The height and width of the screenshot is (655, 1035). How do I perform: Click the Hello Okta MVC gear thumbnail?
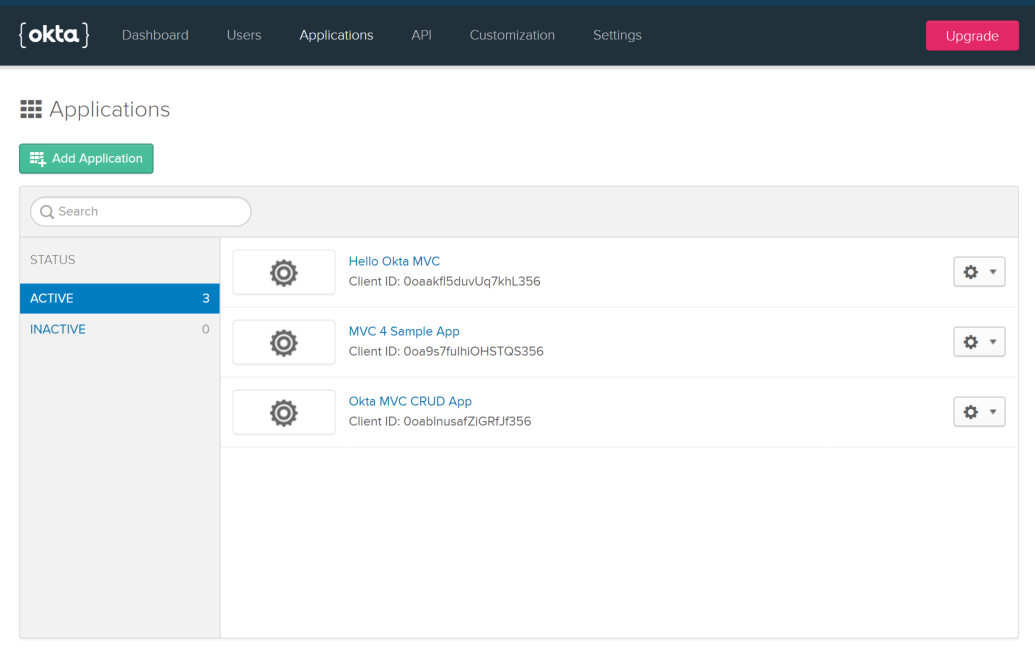click(x=284, y=272)
